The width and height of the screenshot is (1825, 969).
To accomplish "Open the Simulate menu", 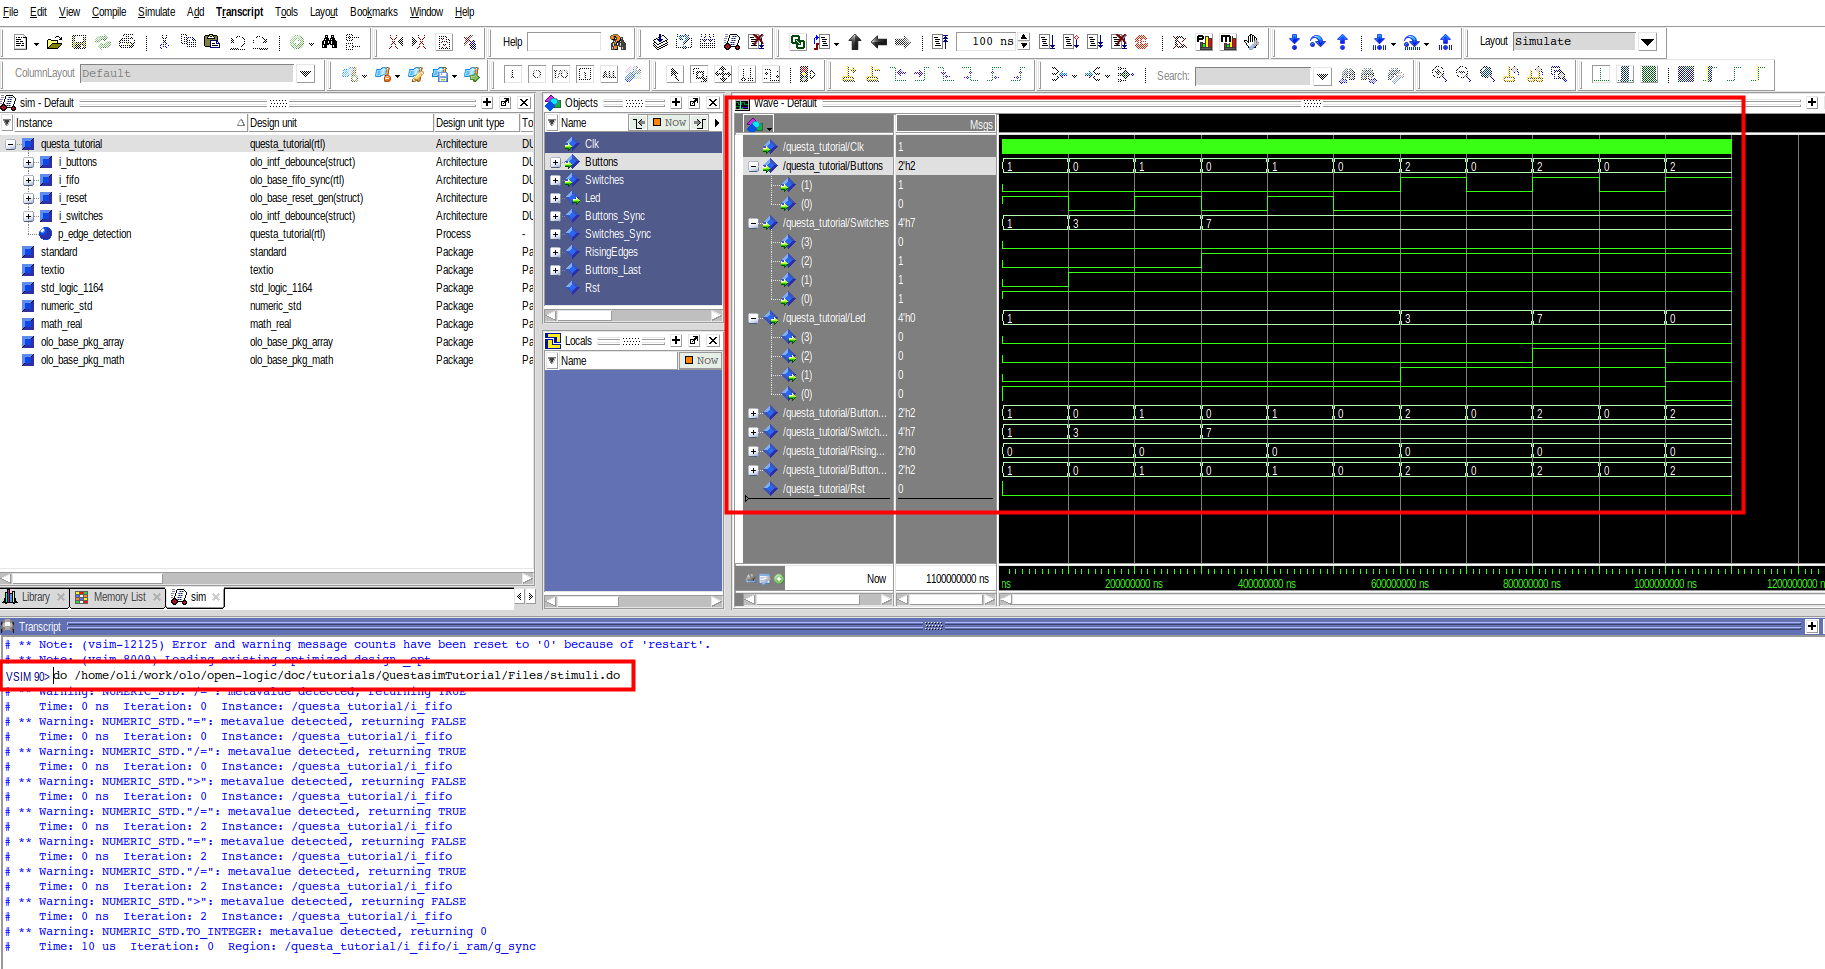I will point(156,12).
